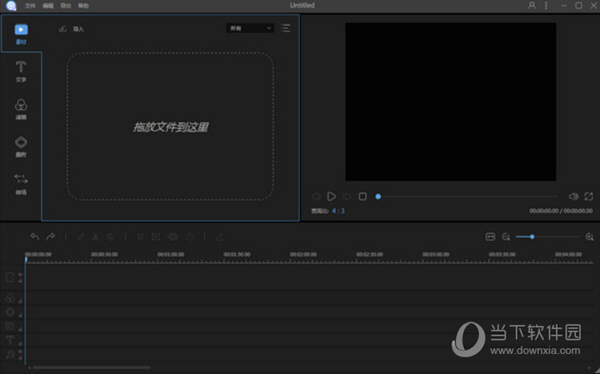
Task: Mute the video track
Action: pyautogui.click(x=20, y=274)
